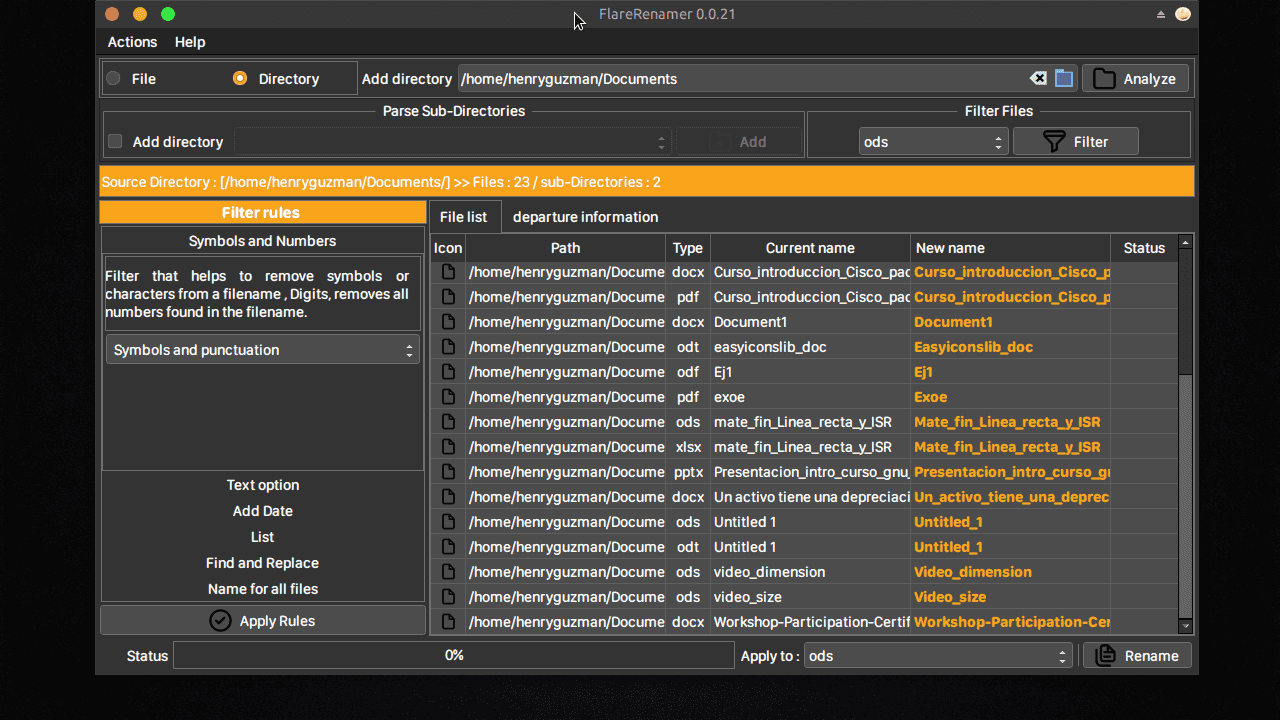This screenshot has width=1280, height=720.
Task: Open the Filter Files extension dropdown
Action: coord(933,142)
